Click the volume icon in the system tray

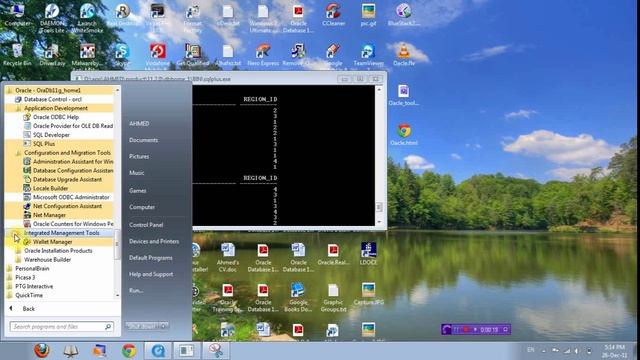[x=577, y=351]
